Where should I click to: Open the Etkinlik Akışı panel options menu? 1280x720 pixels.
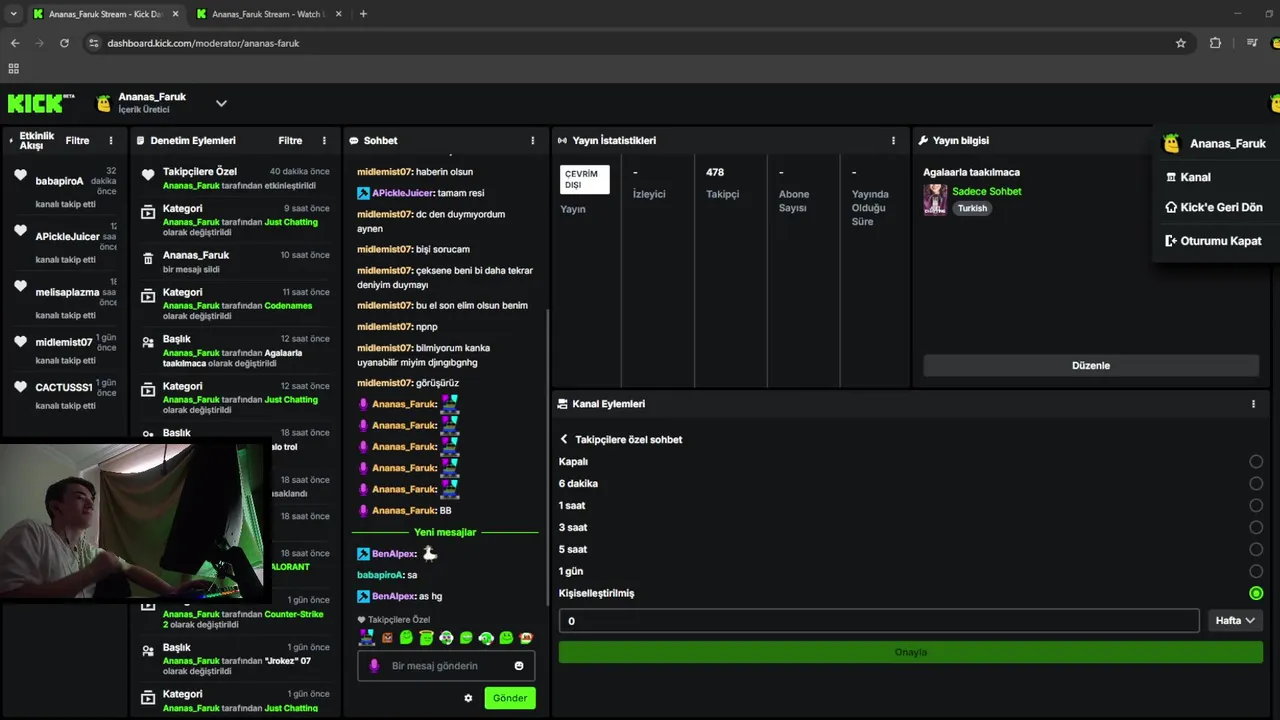[x=111, y=141]
